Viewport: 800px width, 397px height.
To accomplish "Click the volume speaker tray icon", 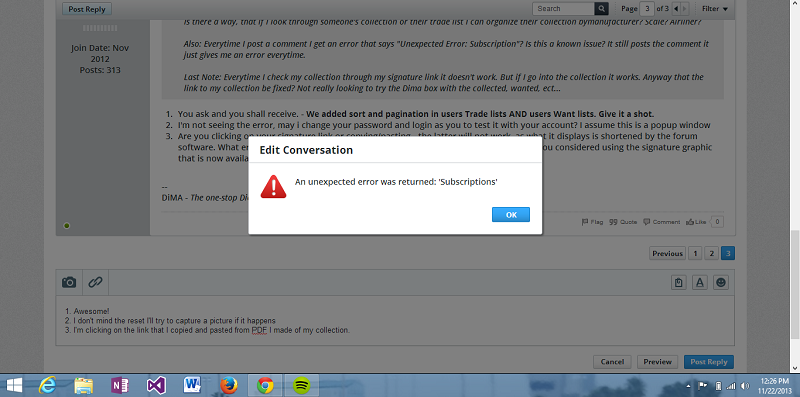I will 745,386.
